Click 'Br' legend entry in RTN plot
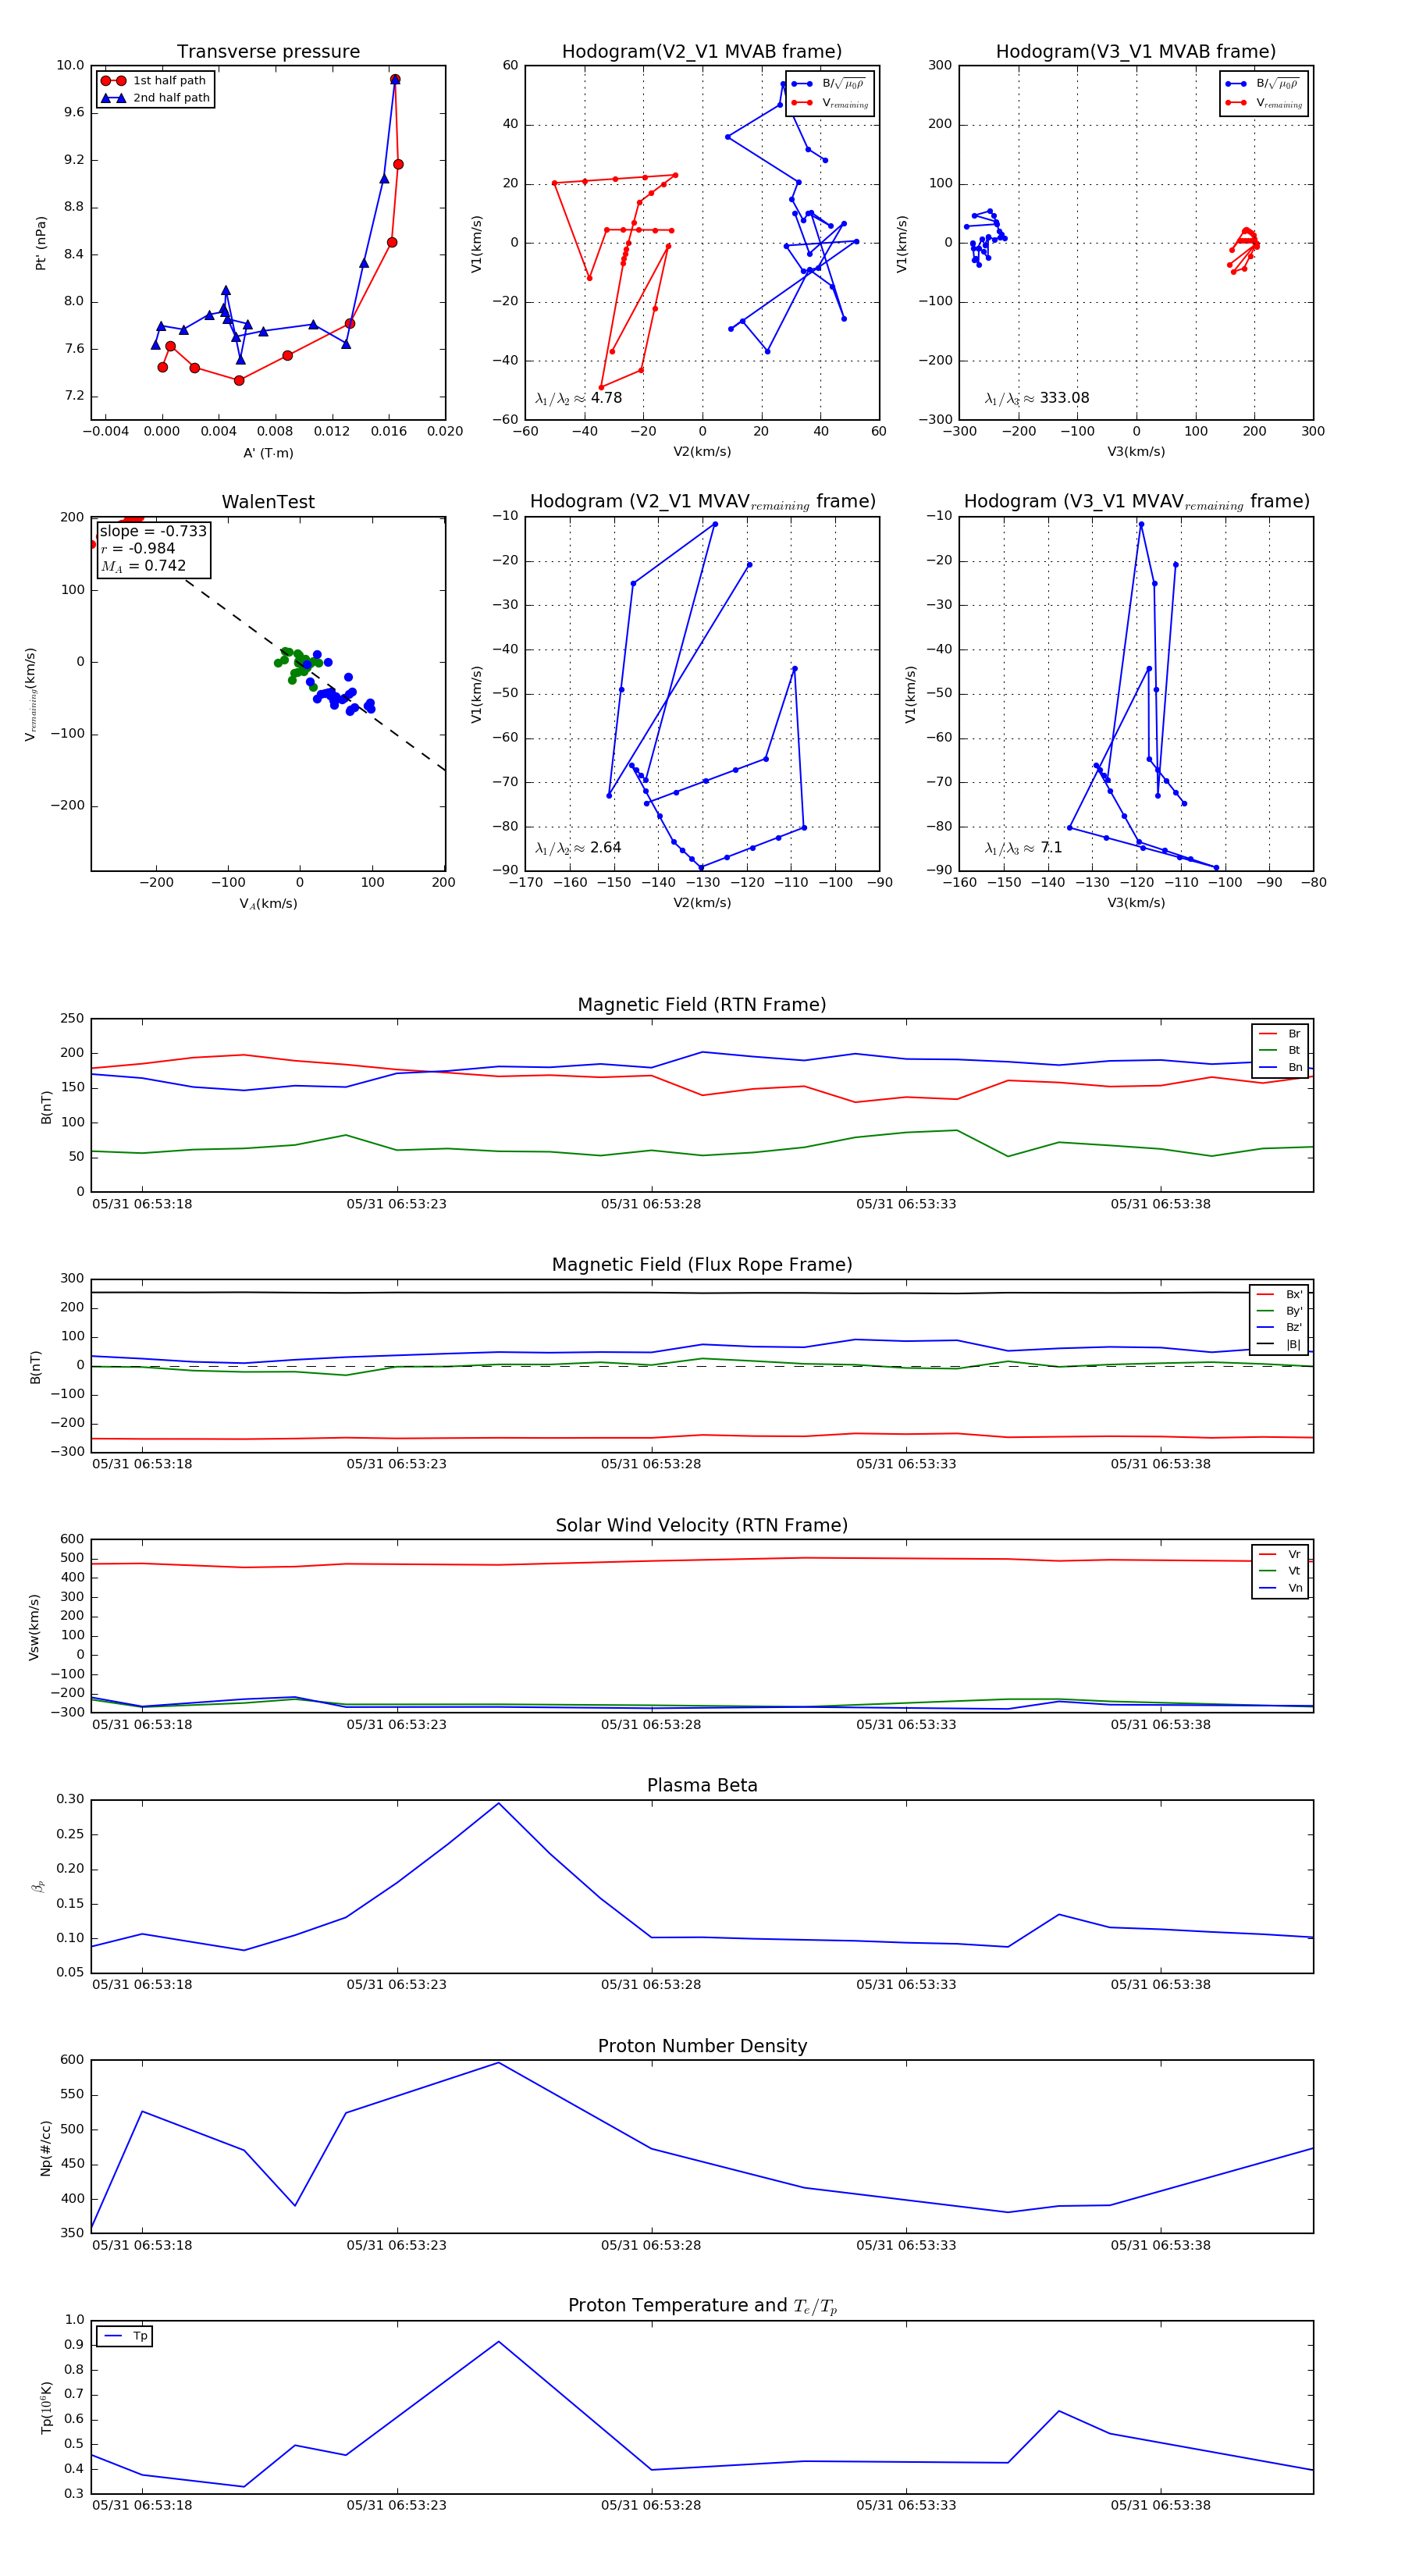This screenshot has width=1405, height=2576. point(1280,1034)
